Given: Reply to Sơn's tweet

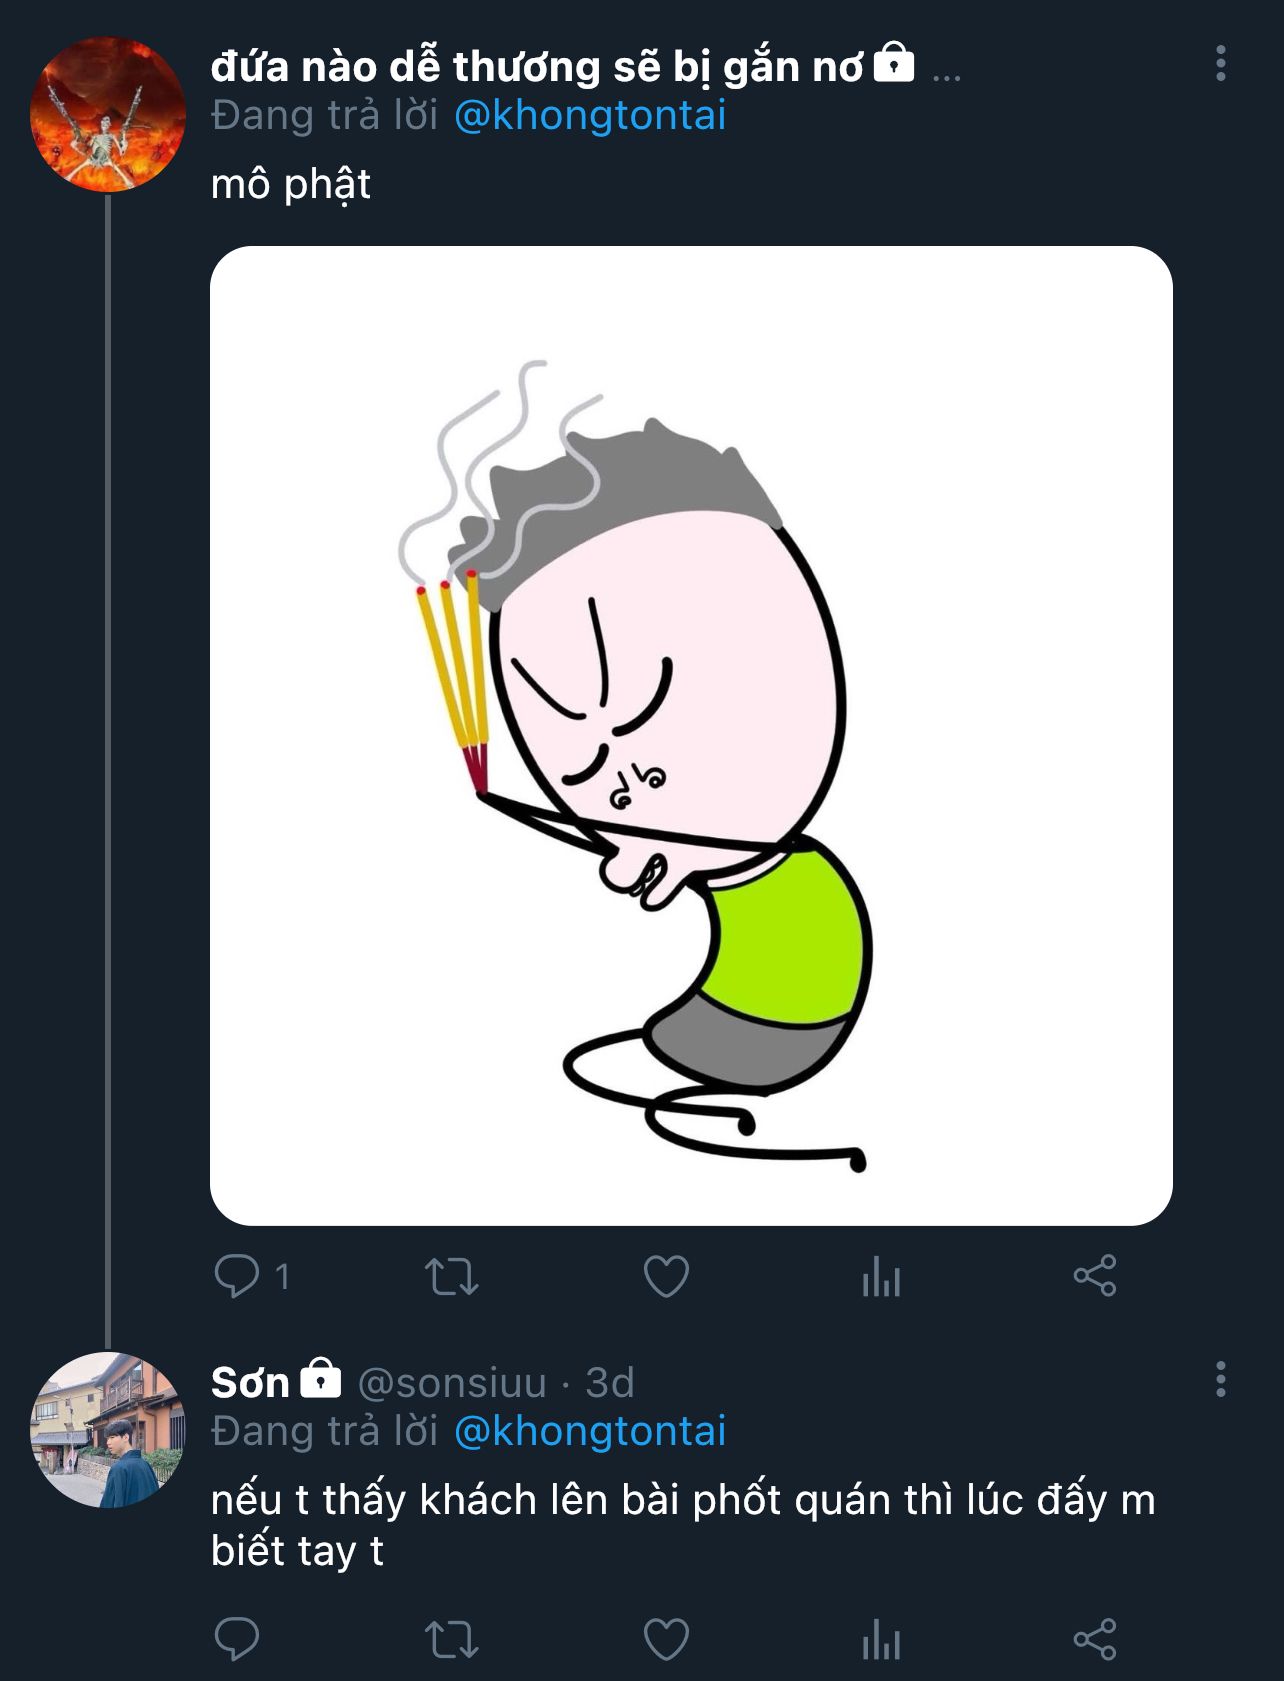Looking at the screenshot, I should [x=237, y=1639].
